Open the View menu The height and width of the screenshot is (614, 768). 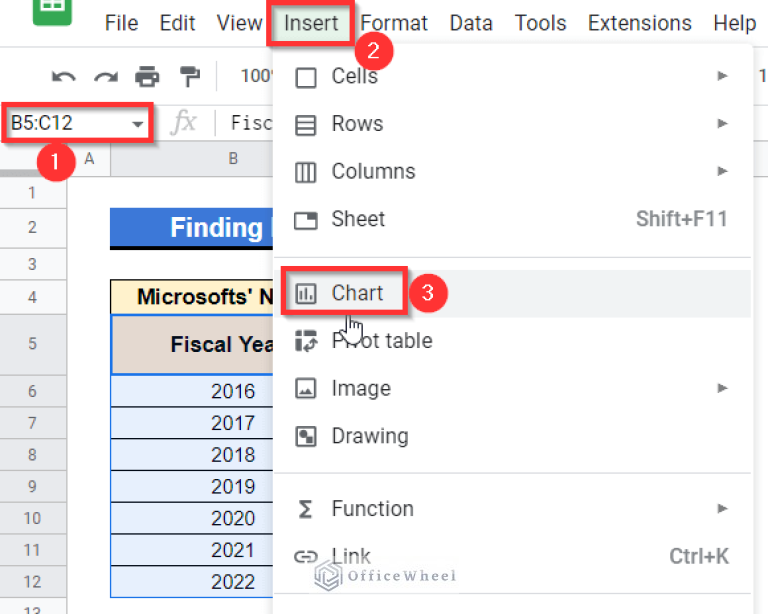point(239,23)
